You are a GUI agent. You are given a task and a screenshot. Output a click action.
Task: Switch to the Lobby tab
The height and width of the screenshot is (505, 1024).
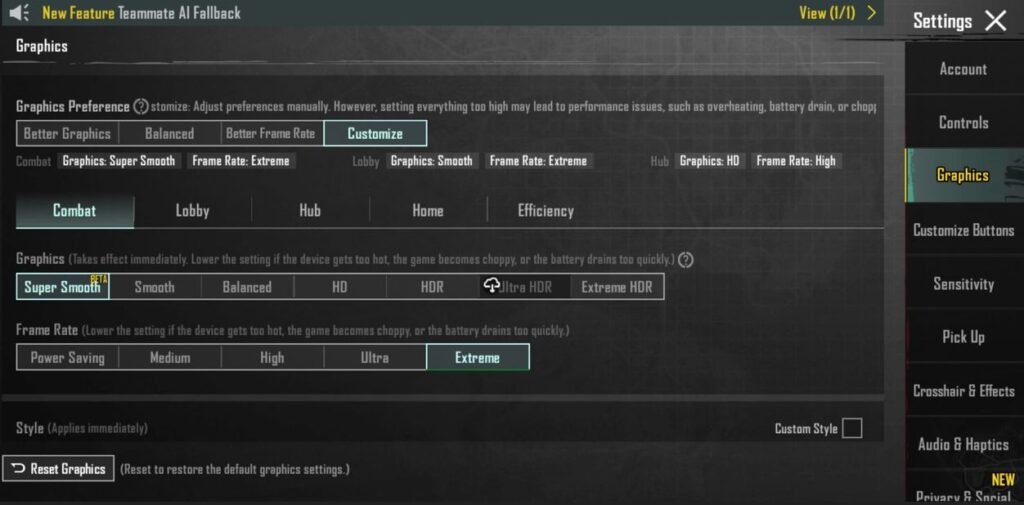[192, 211]
